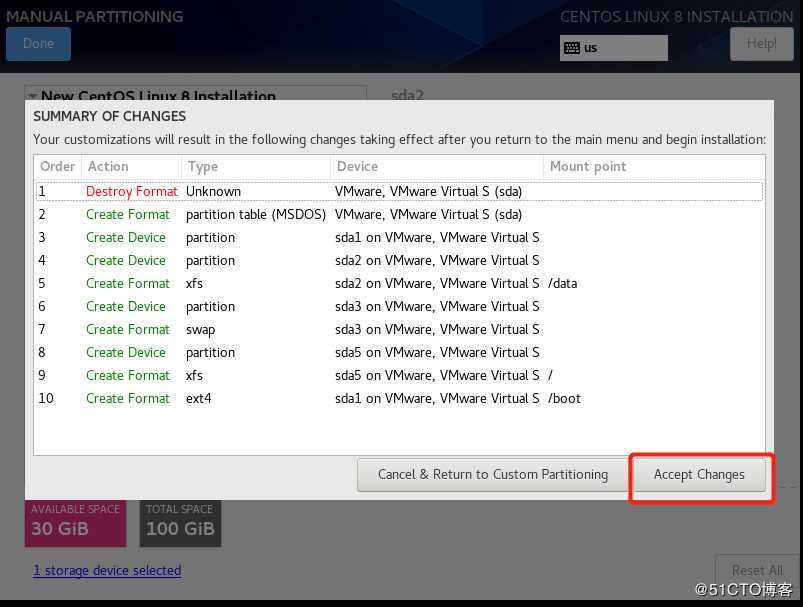Screen dimensions: 803x607
Task: Click the Reset All button
Action: (x=757, y=570)
